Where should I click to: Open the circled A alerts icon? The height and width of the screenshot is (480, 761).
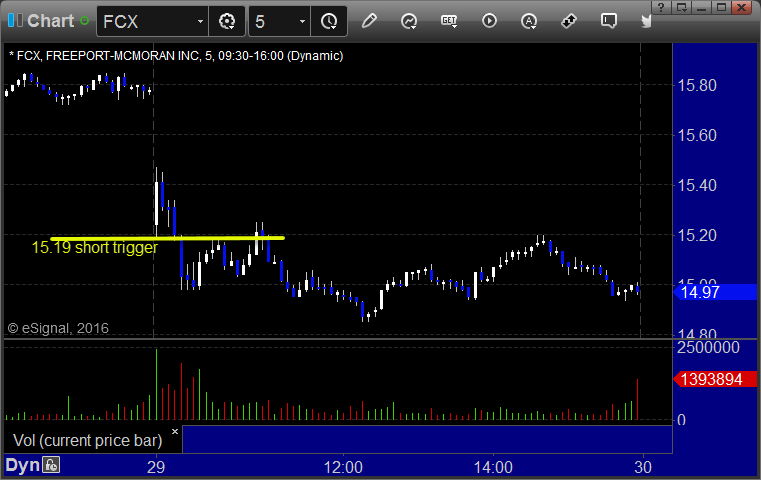pos(529,21)
